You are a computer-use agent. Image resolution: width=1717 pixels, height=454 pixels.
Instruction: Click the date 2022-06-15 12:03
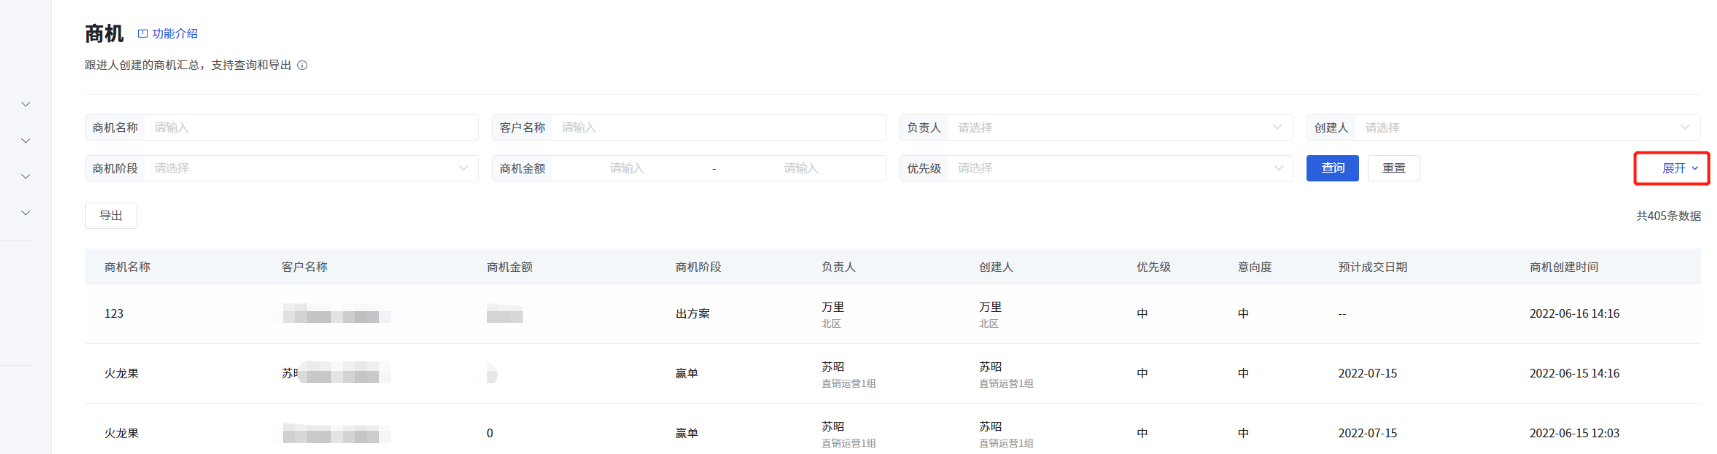tap(1574, 434)
